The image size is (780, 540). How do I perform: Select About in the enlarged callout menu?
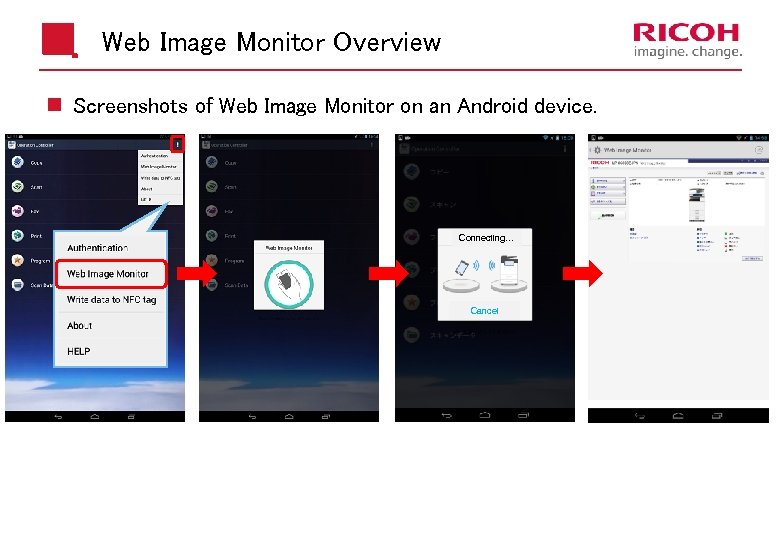(x=80, y=326)
